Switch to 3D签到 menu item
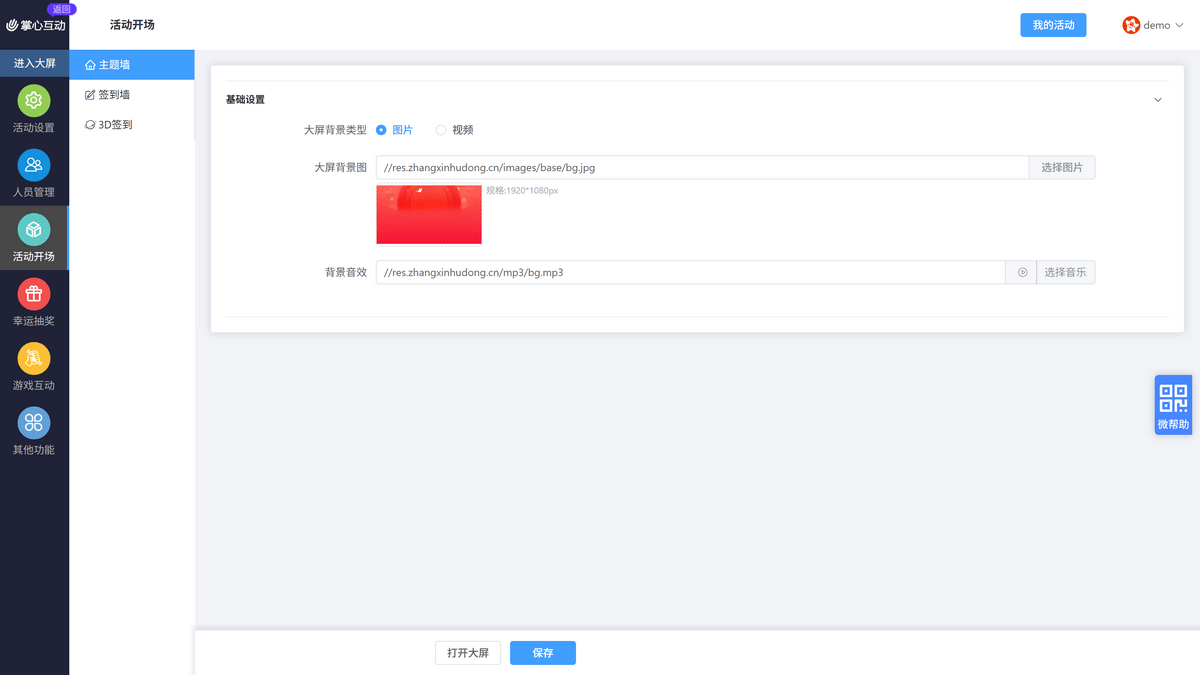The width and height of the screenshot is (1200, 675). pos(132,125)
